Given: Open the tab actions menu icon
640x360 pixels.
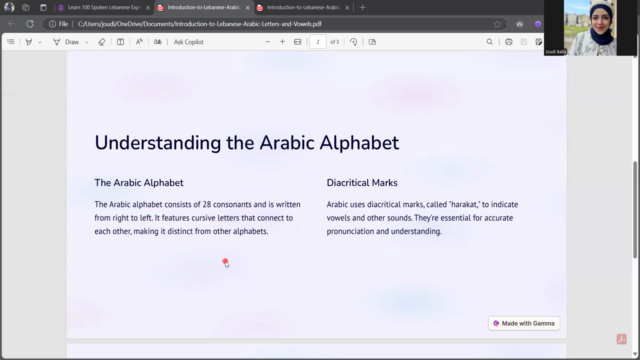Looking at the screenshot, I should pyautogui.click(x=43, y=7).
